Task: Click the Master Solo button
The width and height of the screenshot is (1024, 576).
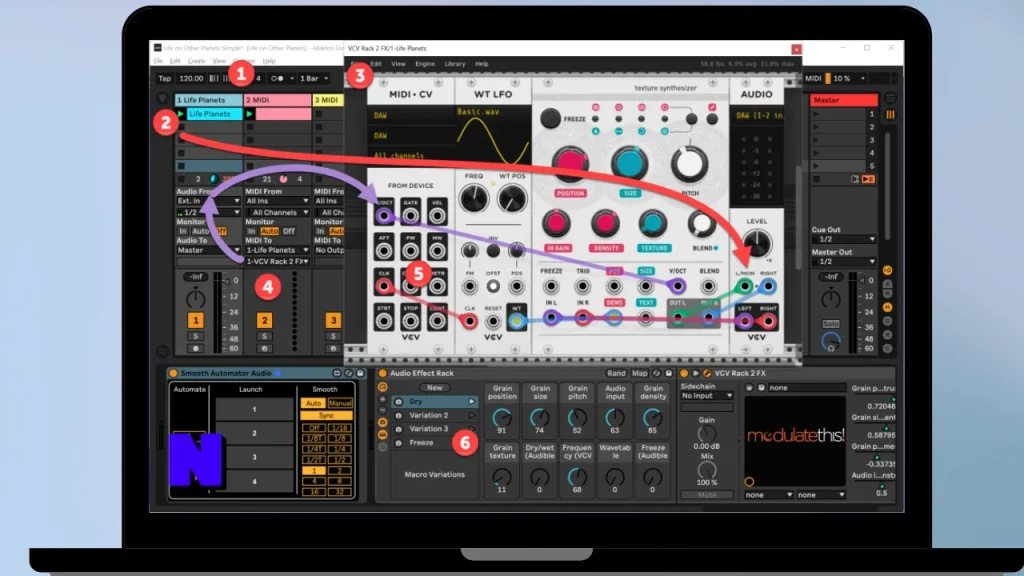Action: tap(831, 324)
